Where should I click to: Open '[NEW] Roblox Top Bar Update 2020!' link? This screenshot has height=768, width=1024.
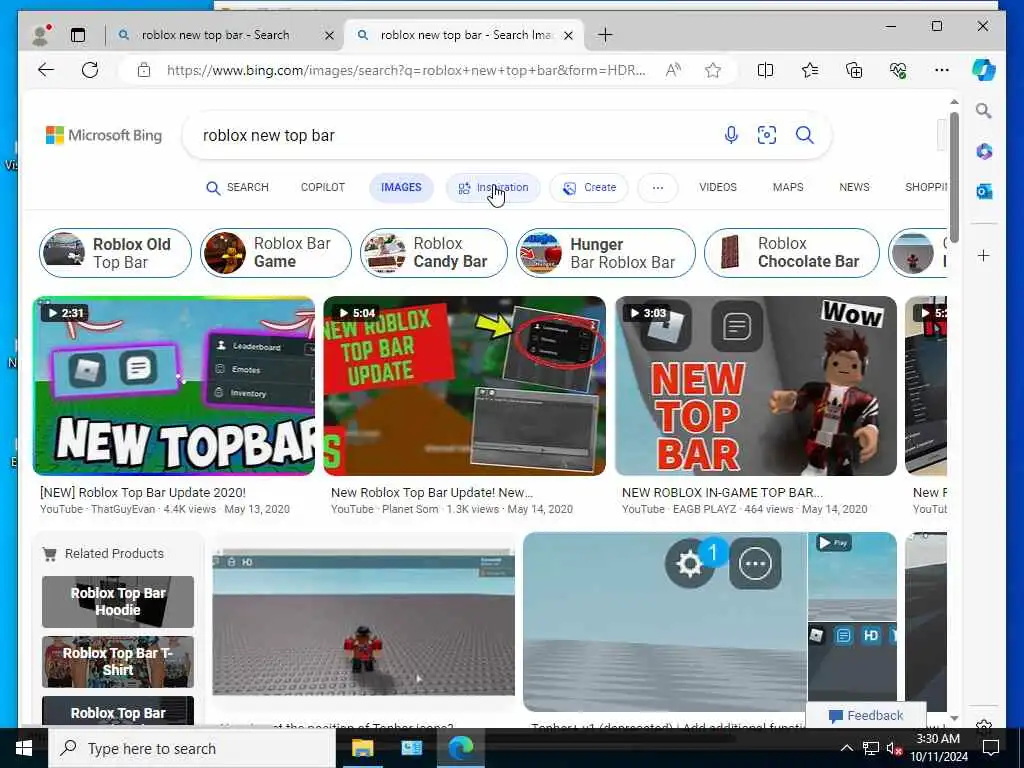pyautogui.click(x=142, y=492)
